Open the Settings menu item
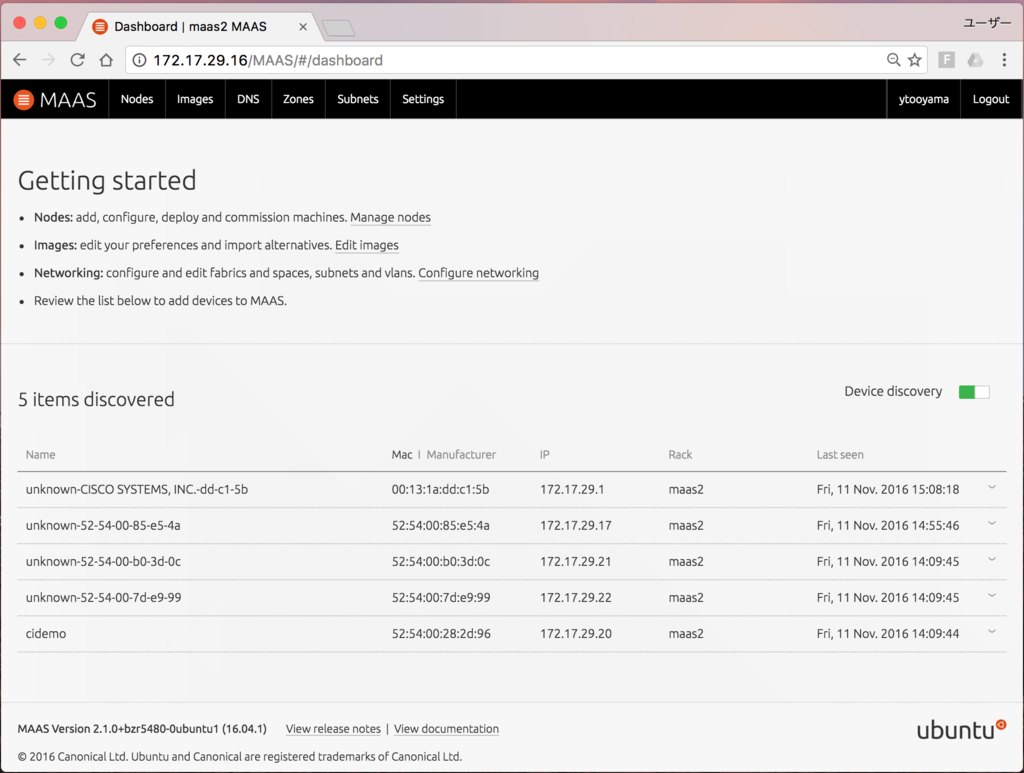Viewport: 1024px width, 773px height. pos(423,99)
